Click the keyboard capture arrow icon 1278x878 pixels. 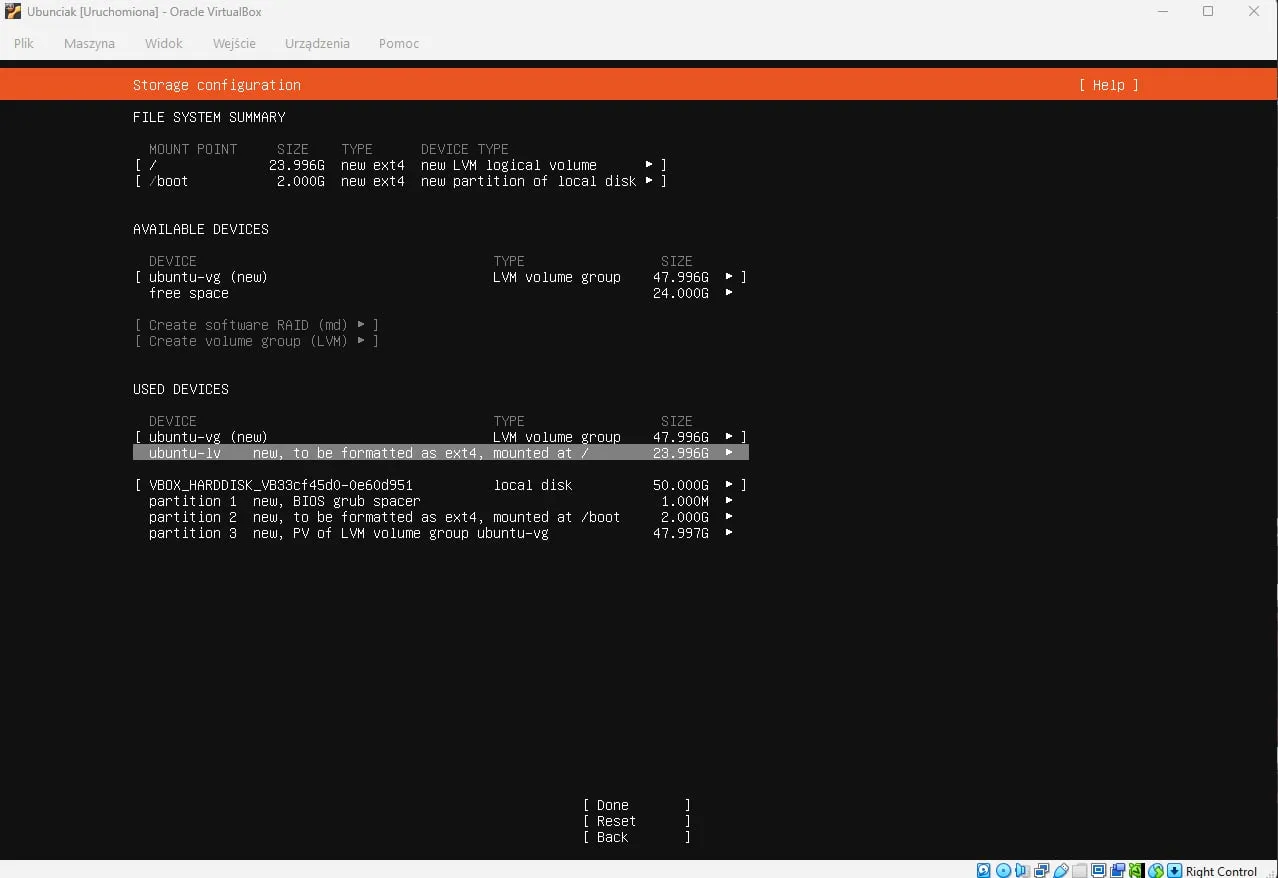click(1174, 870)
